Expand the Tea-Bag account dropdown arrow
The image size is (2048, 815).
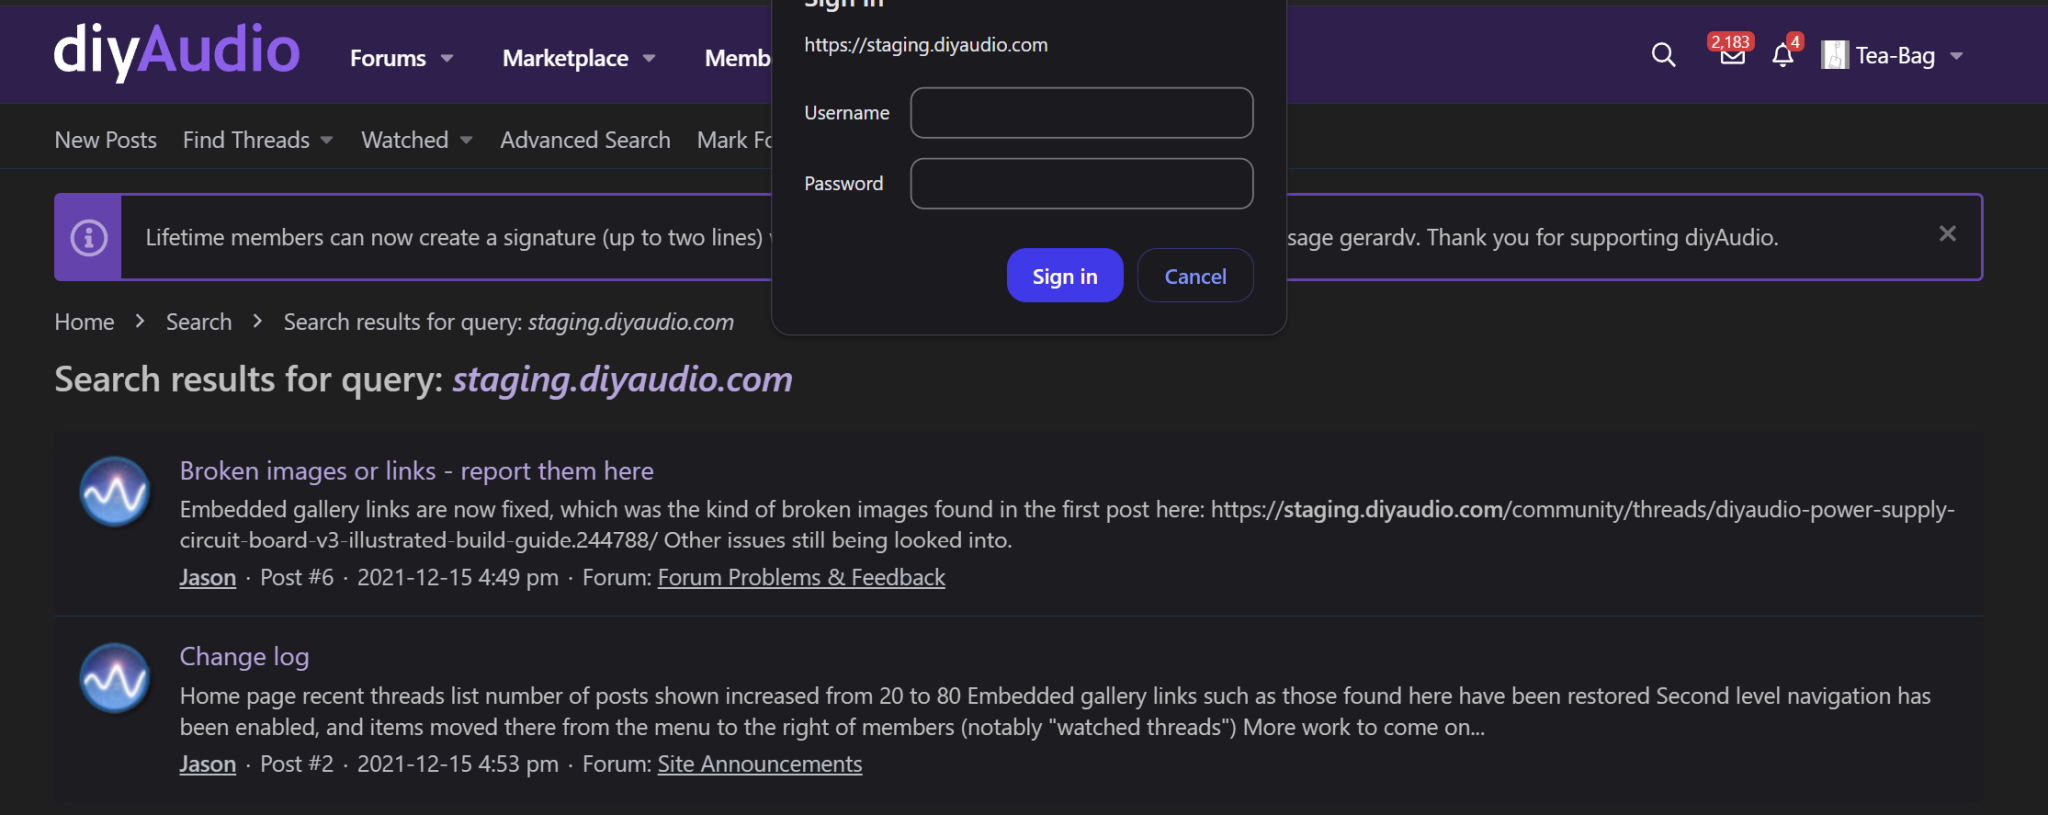pos(1956,57)
